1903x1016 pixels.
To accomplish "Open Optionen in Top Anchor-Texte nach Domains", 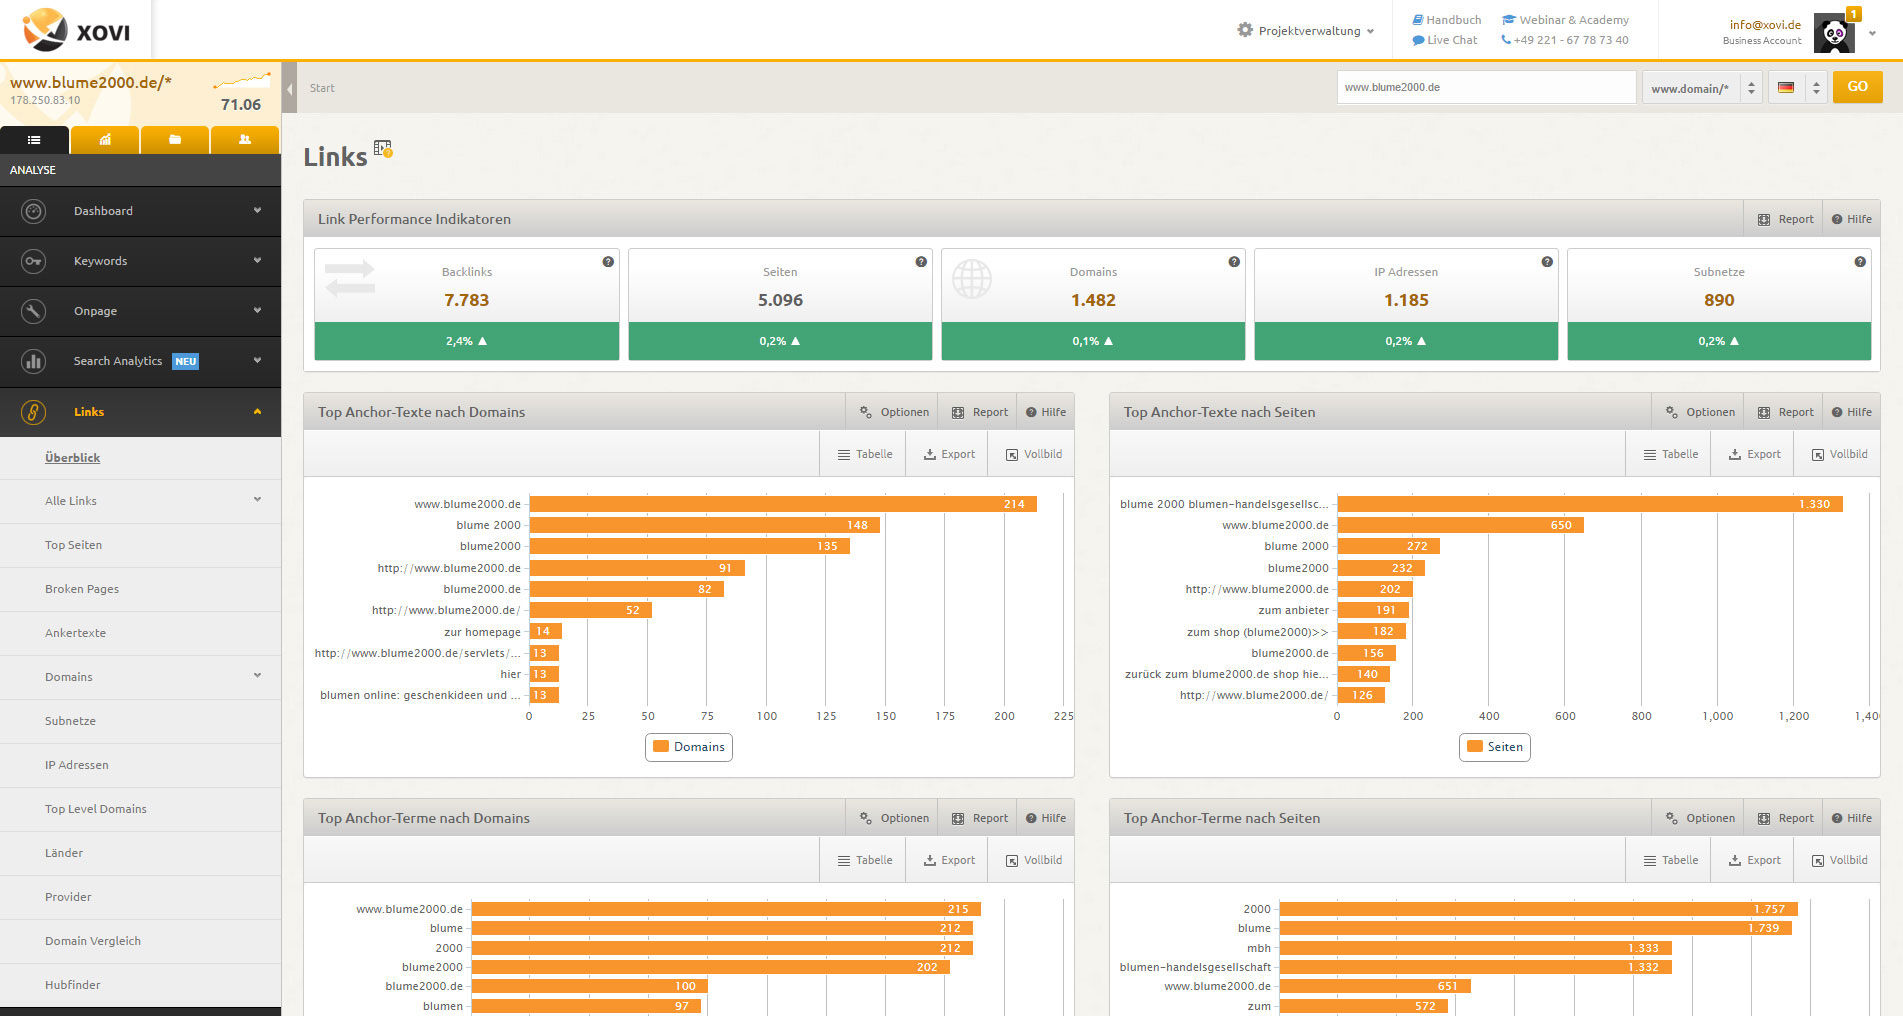I will (893, 412).
